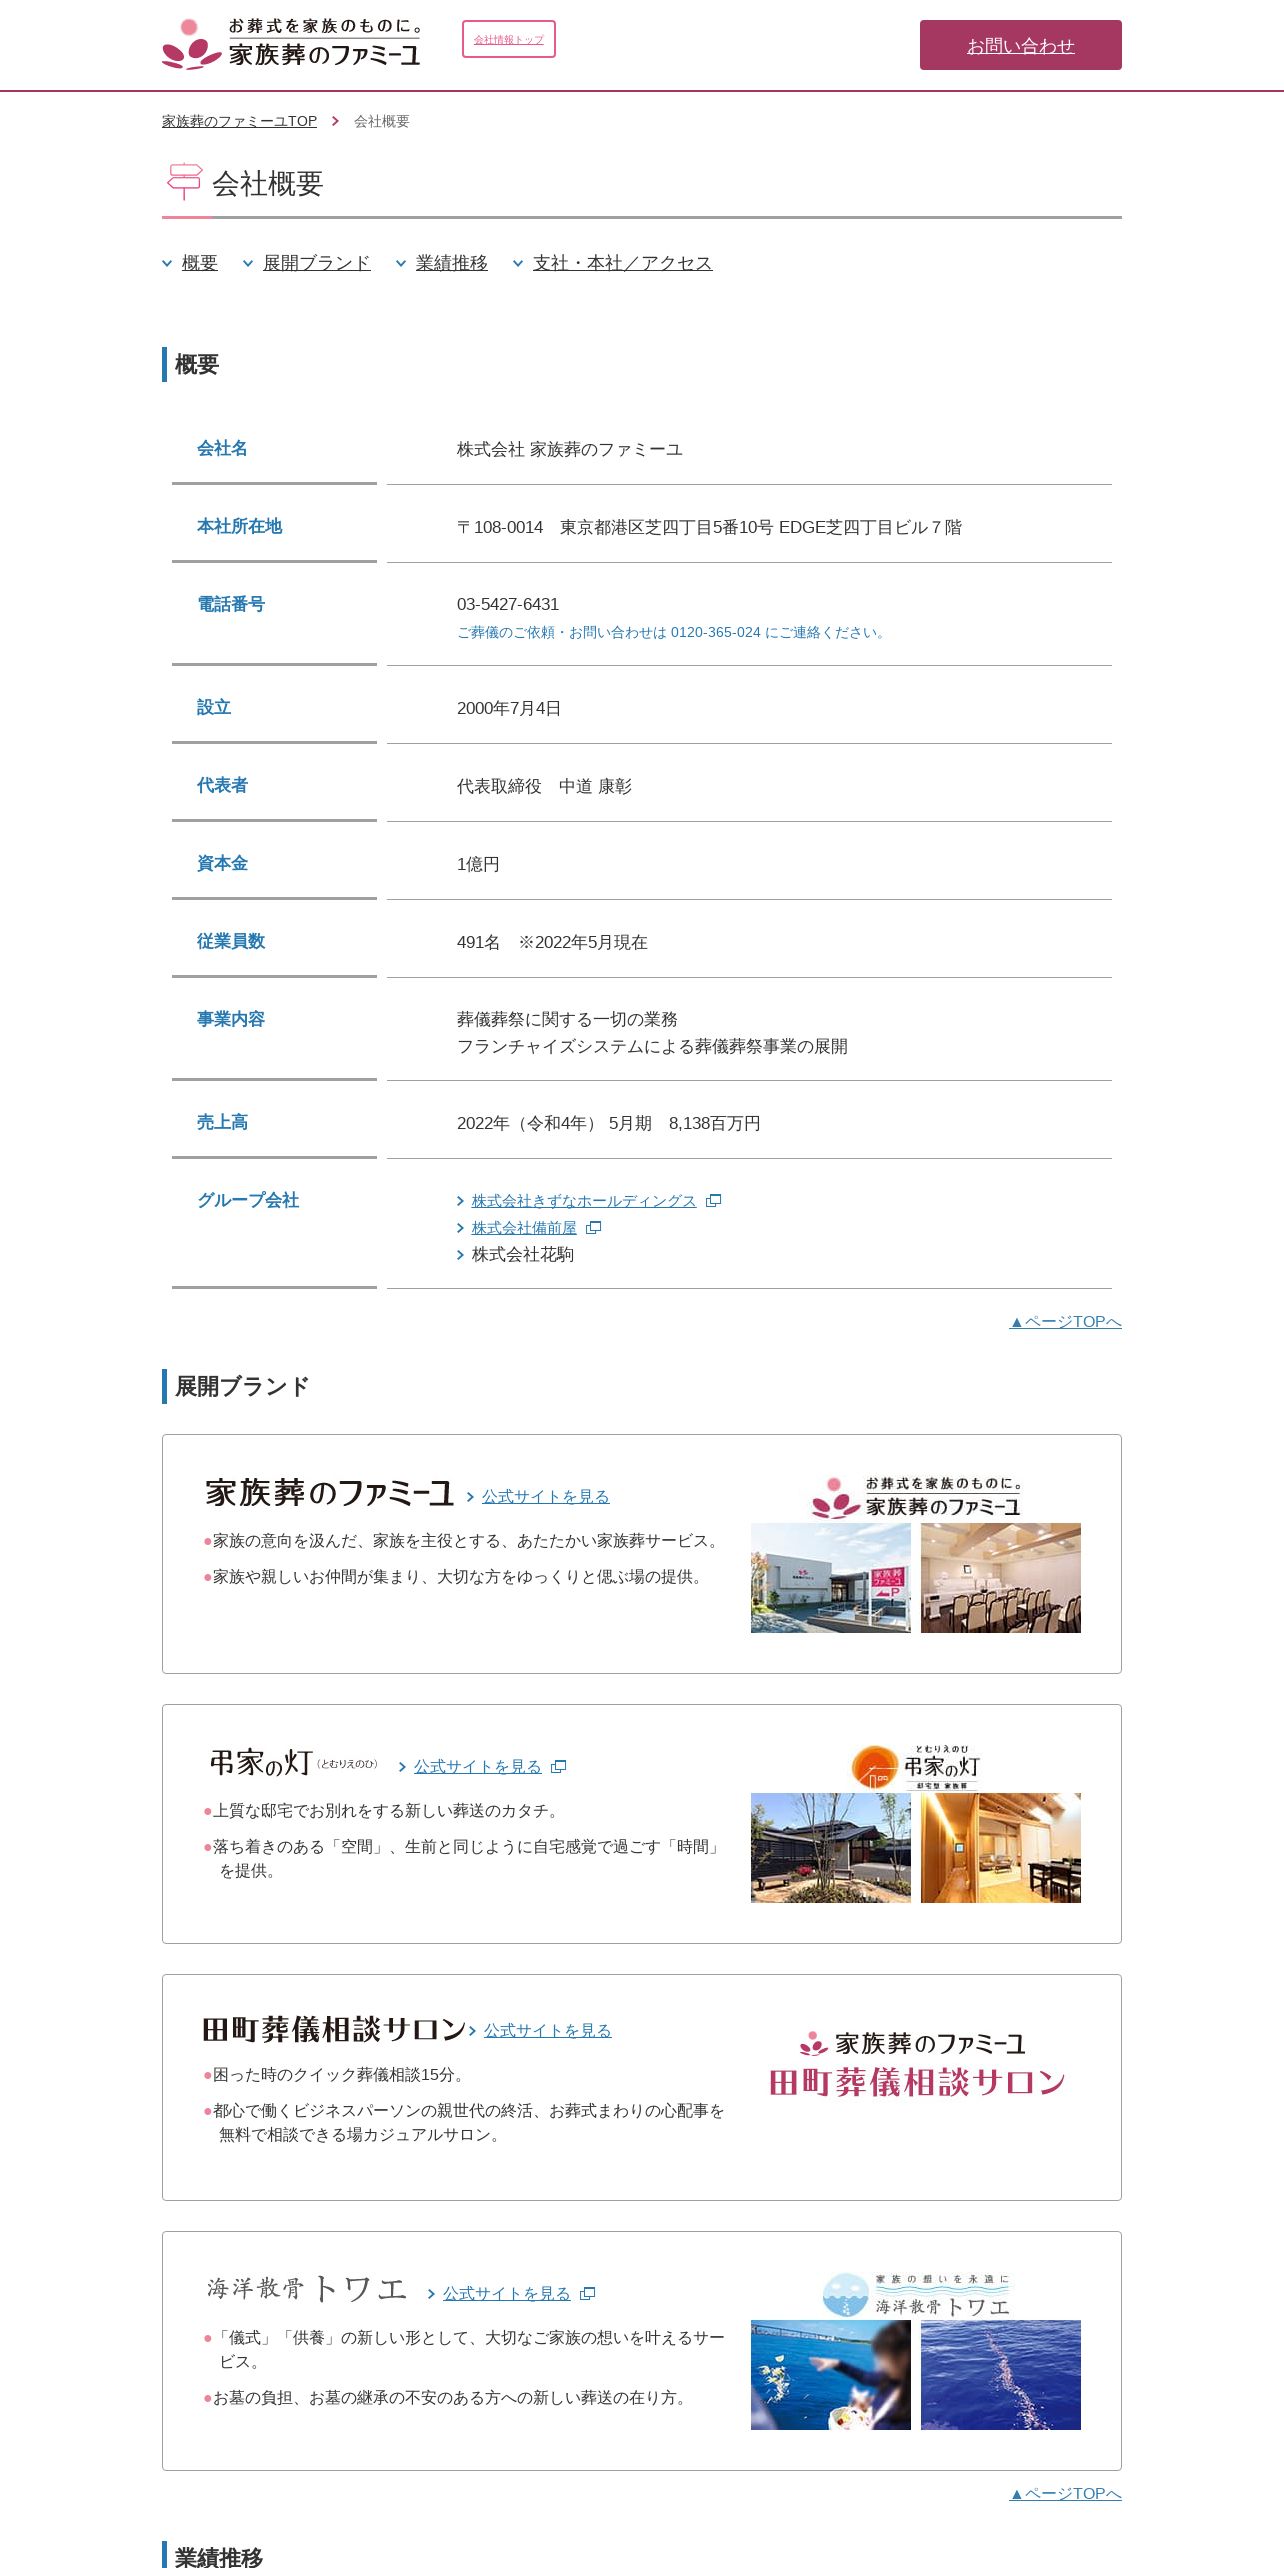Click the 弔家の灯 orange logo image
Viewport: 1284px width, 2568px height.
(916, 1768)
